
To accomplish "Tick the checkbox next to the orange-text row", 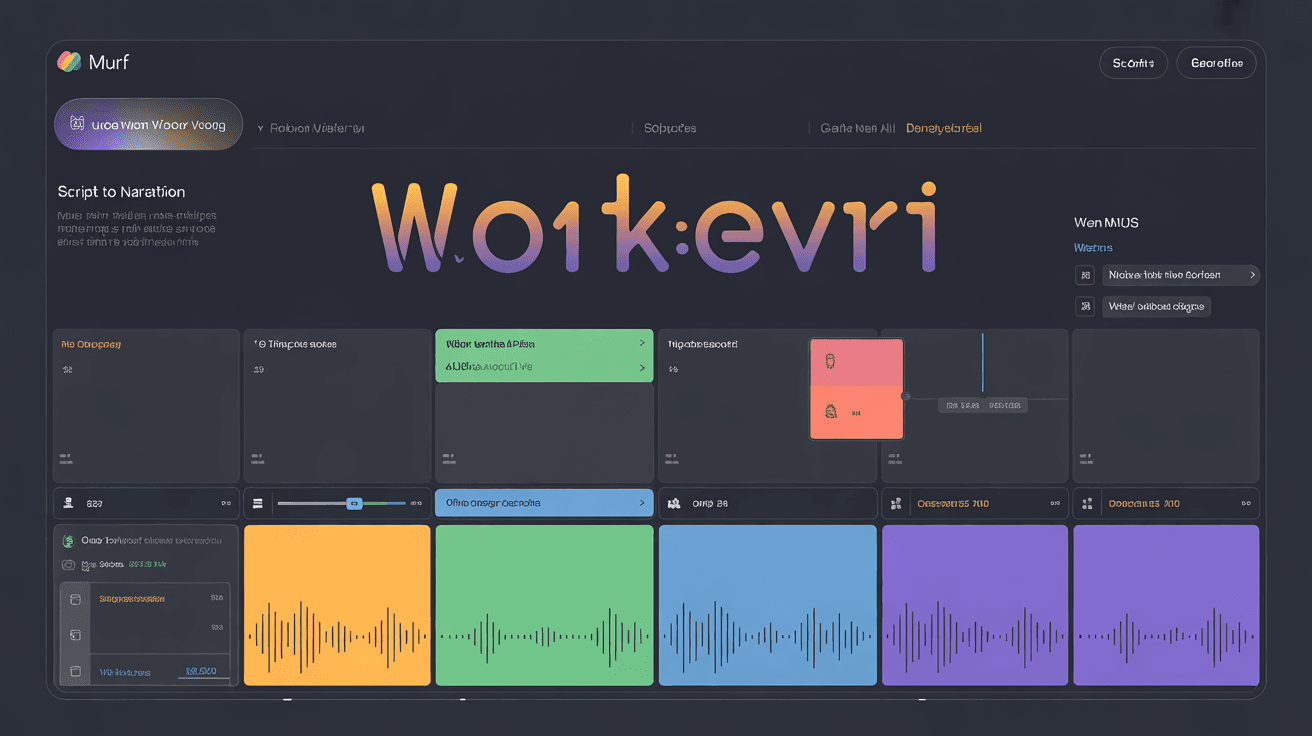I will click(x=74, y=599).
